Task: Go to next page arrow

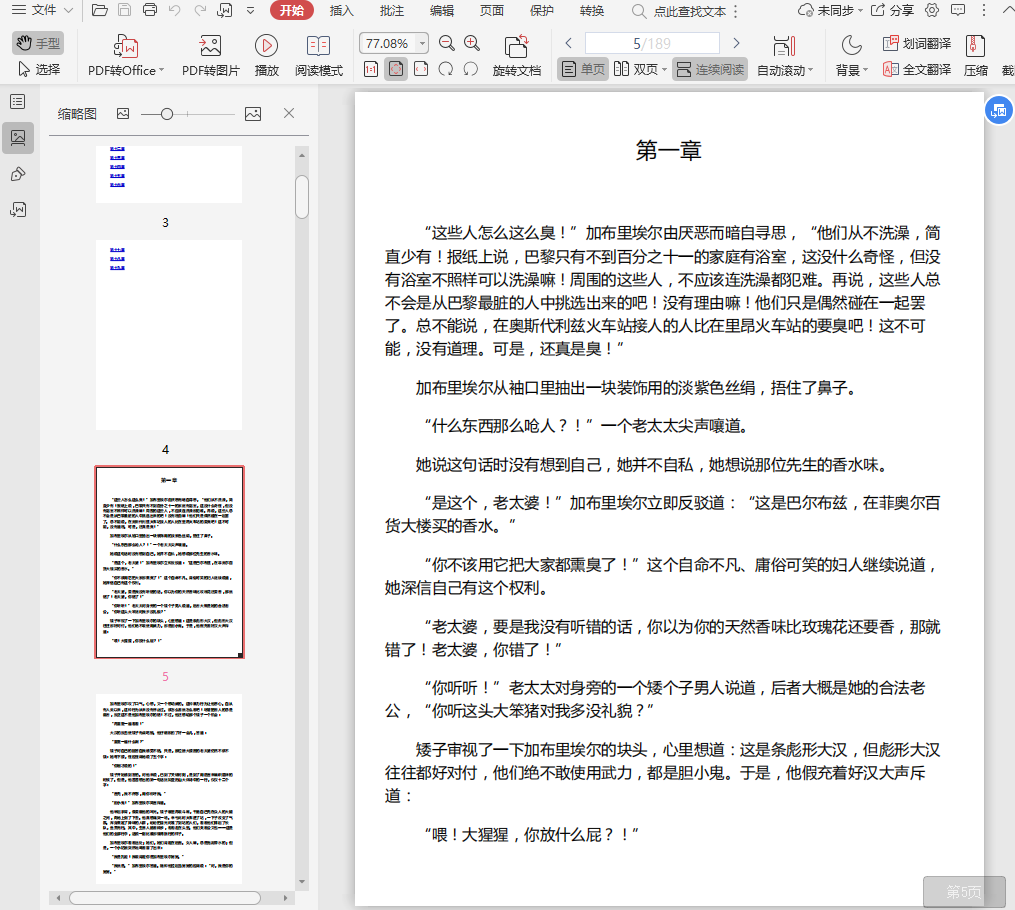Action: (x=736, y=43)
